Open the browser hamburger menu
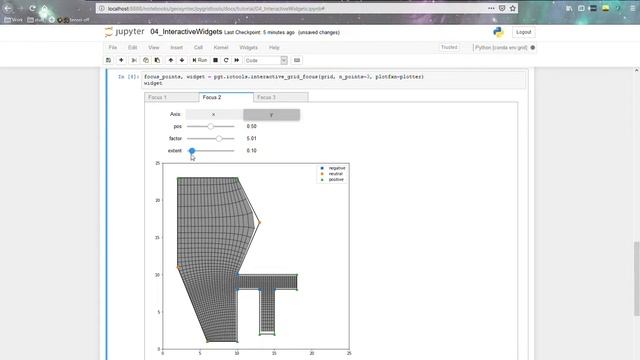 (x=633, y=8)
